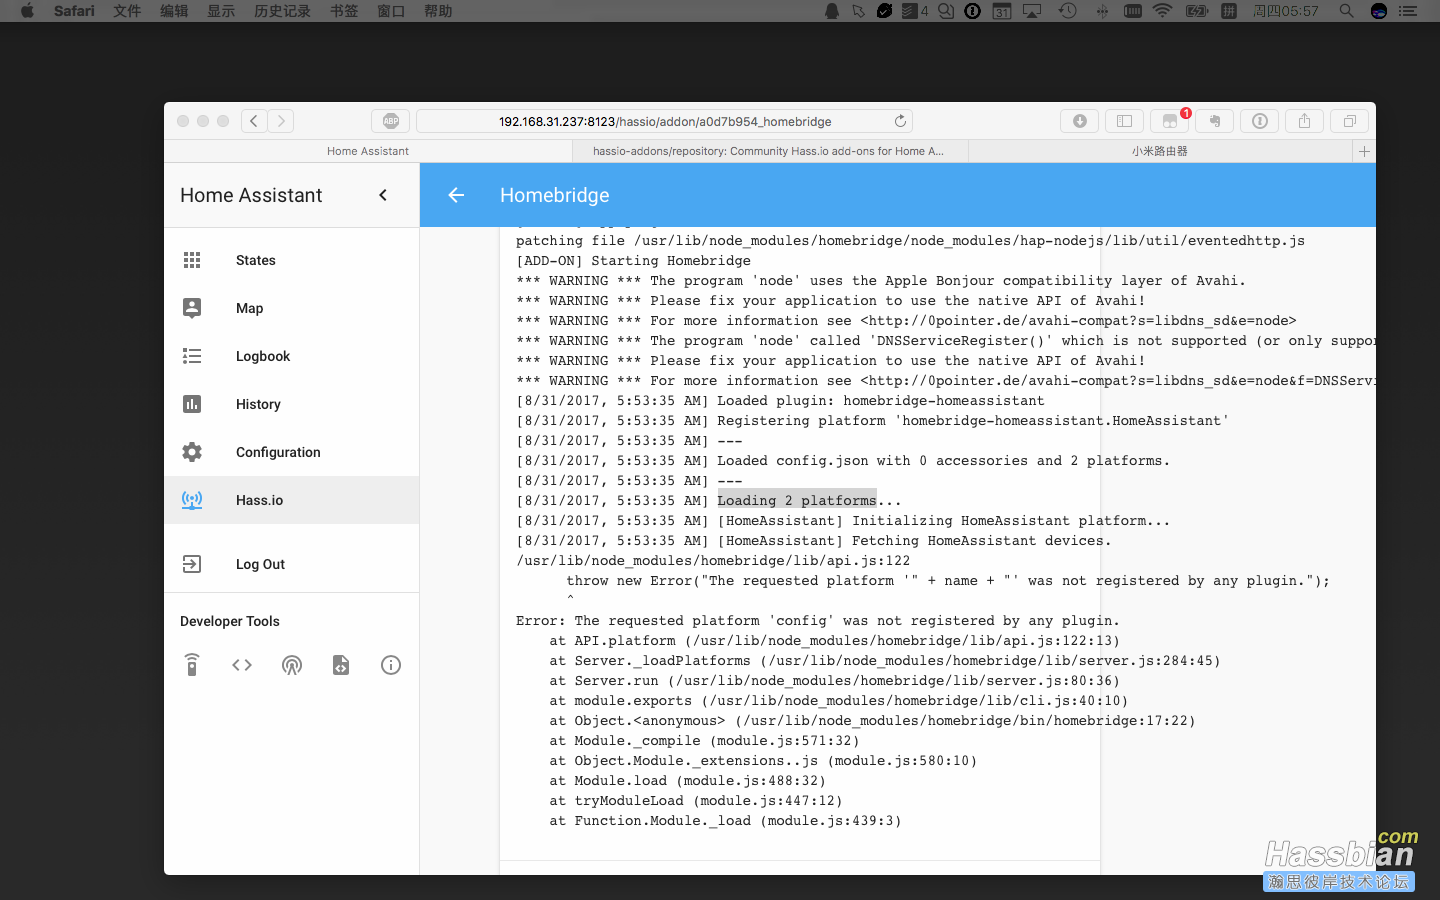
Task: Switch to the hassio-addons/repository tab
Action: (768, 151)
